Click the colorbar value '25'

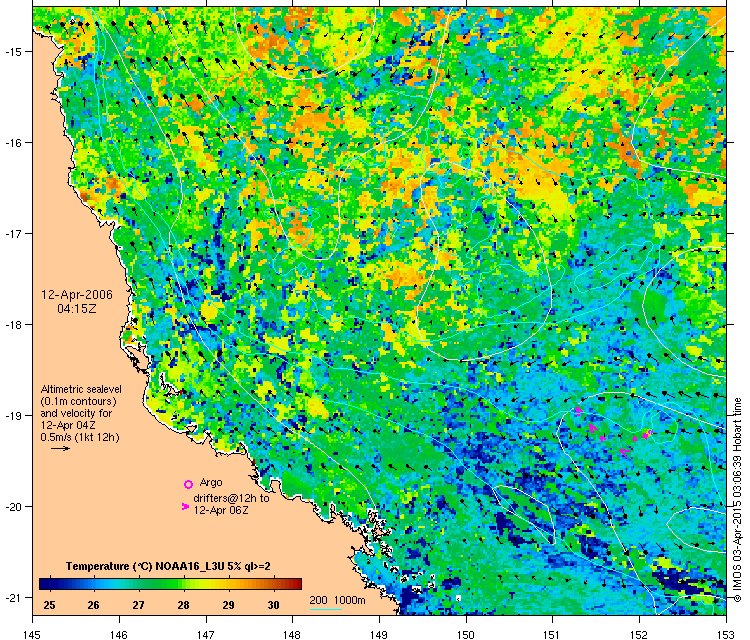pos(49,606)
